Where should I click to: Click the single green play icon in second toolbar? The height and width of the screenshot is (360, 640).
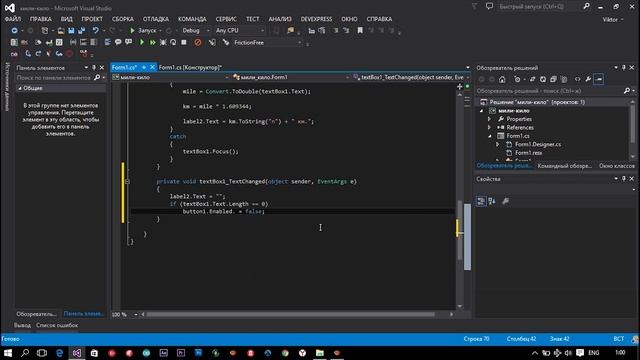[x=142, y=42]
